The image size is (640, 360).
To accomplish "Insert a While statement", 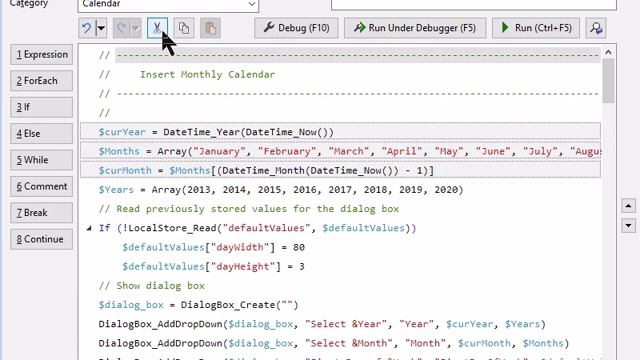I will (42, 160).
